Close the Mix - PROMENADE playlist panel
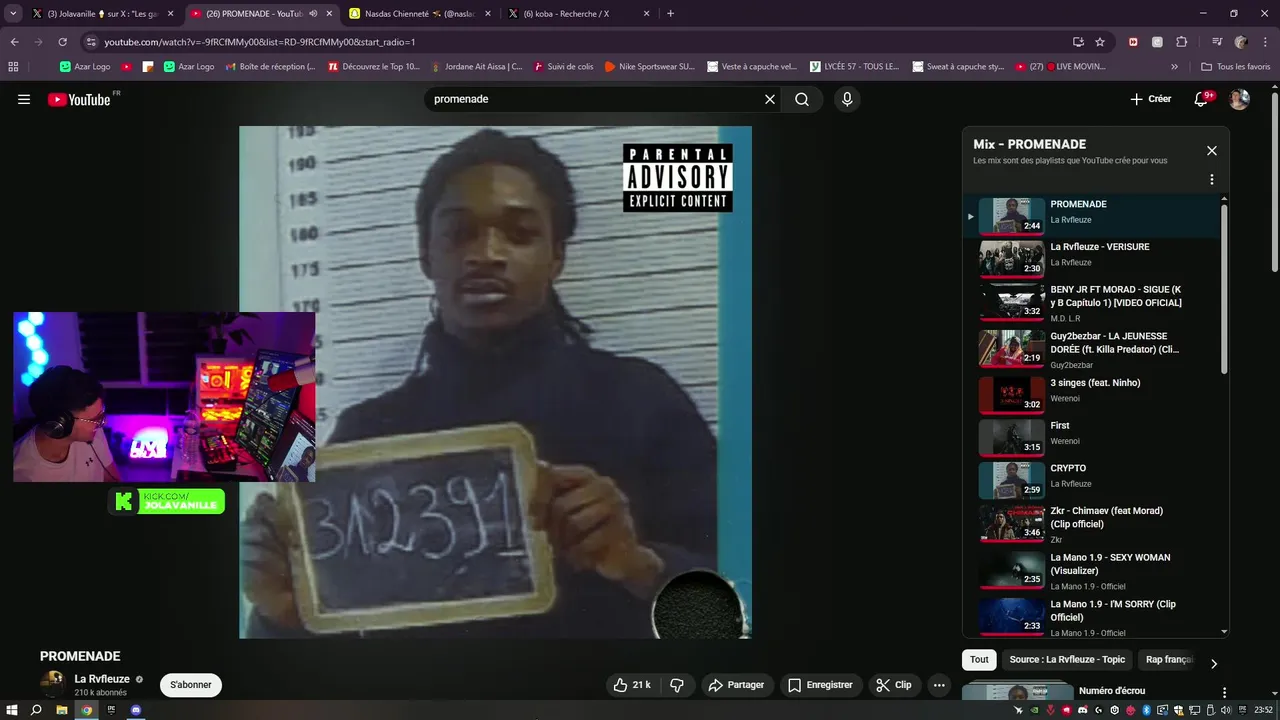Image resolution: width=1280 pixels, height=720 pixels. click(x=1212, y=151)
